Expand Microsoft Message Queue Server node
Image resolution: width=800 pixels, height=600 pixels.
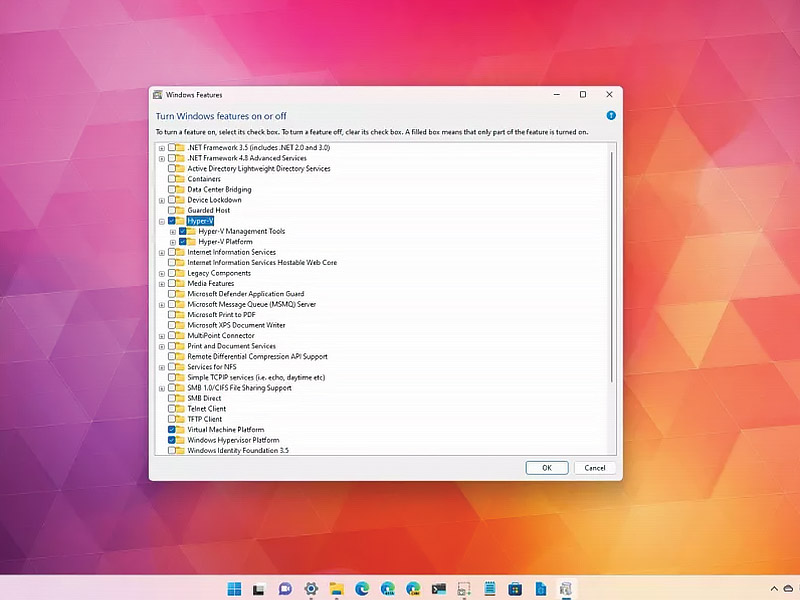pyautogui.click(x=162, y=305)
